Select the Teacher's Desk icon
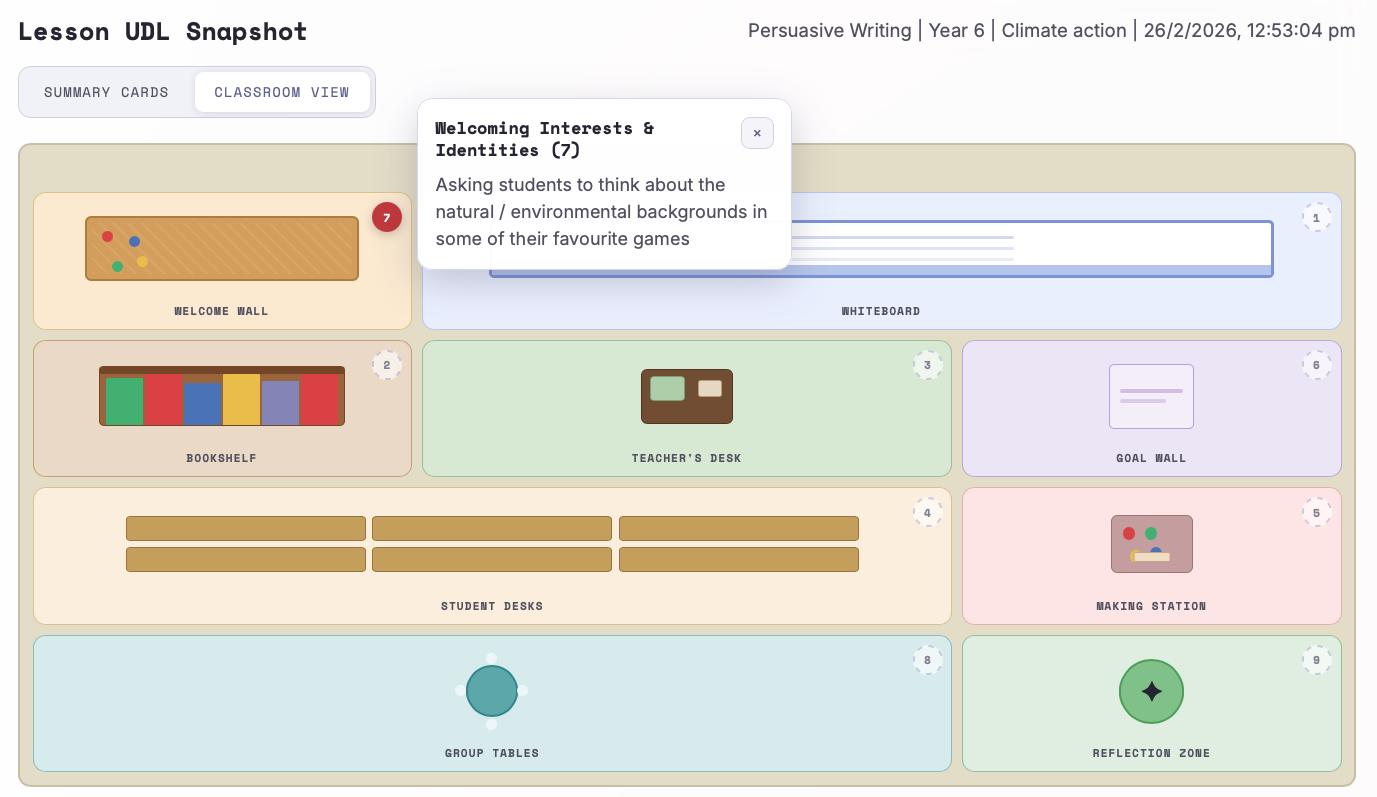Image resolution: width=1377 pixels, height=797 pixels. 686,396
